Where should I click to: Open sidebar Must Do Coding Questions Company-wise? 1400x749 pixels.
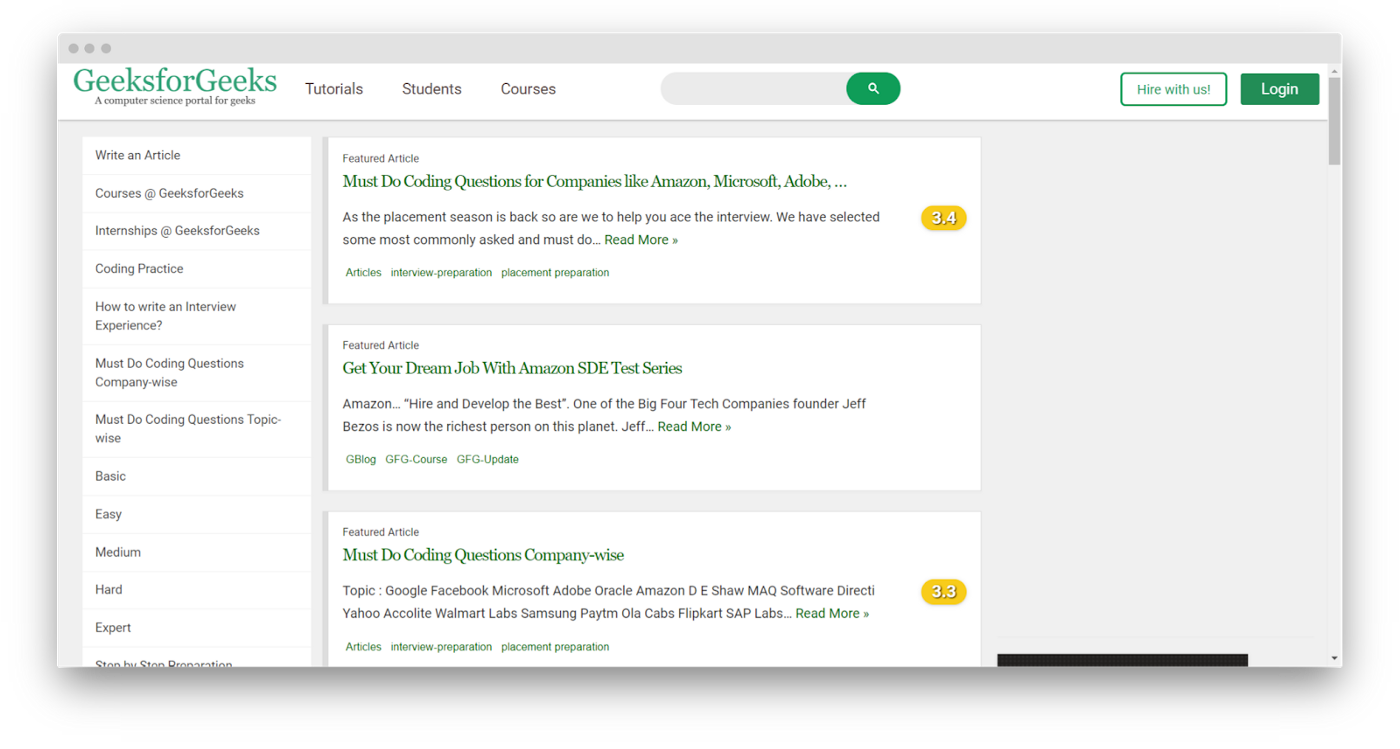tap(170, 373)
